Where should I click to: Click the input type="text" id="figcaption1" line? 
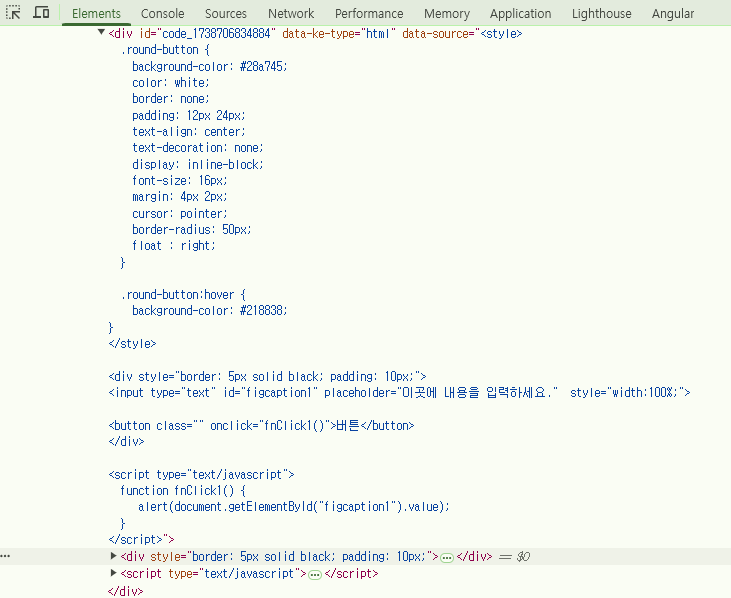point(399,392)
